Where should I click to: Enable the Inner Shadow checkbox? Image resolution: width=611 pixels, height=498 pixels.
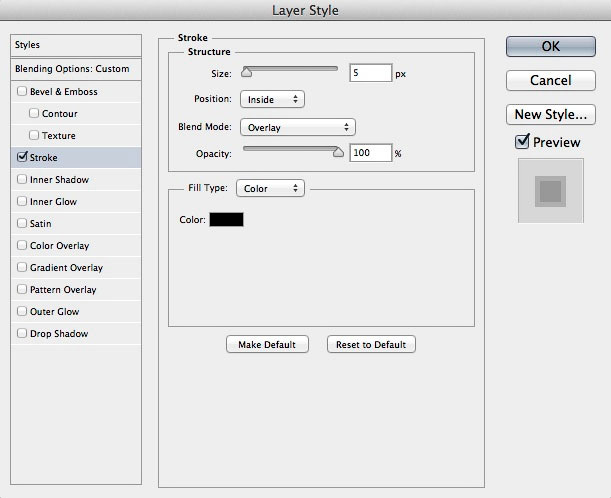[22, 179]
